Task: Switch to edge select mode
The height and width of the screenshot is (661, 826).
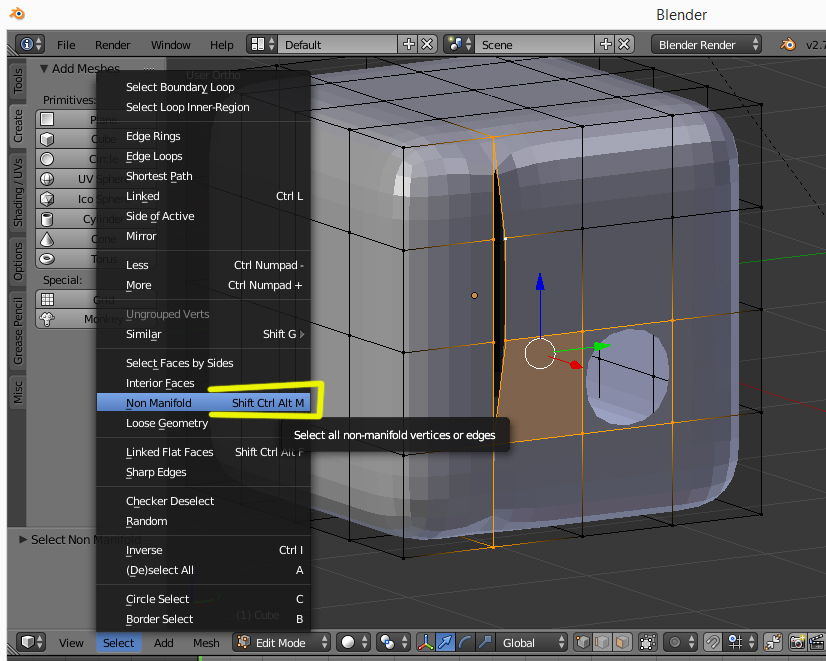Action: [602, 642]
